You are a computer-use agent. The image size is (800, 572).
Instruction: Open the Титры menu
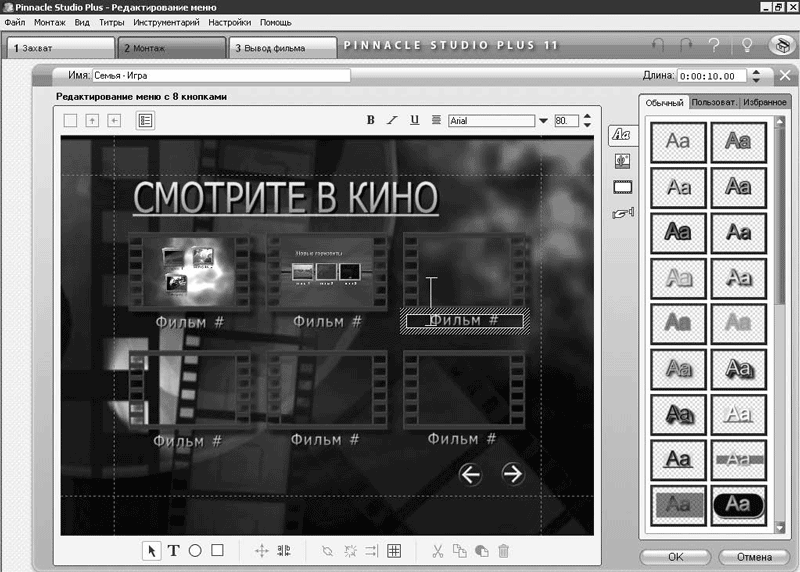tap(111, 22)
